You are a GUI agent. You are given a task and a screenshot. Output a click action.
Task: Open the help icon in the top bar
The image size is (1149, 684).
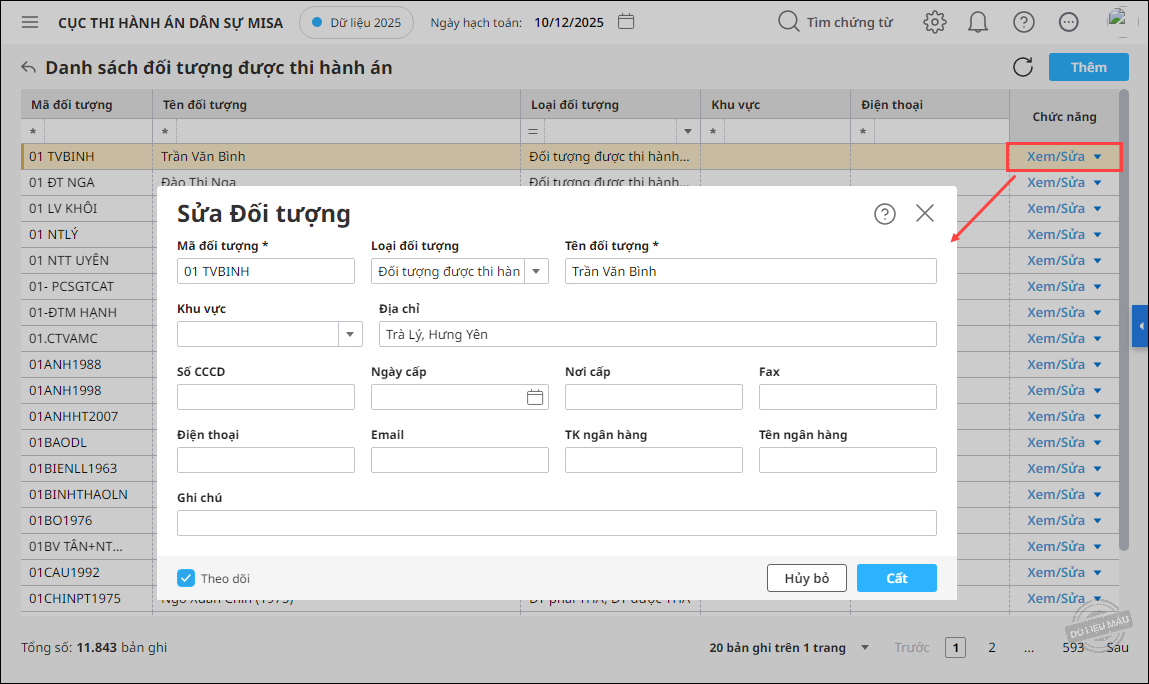click(1024, 22)
